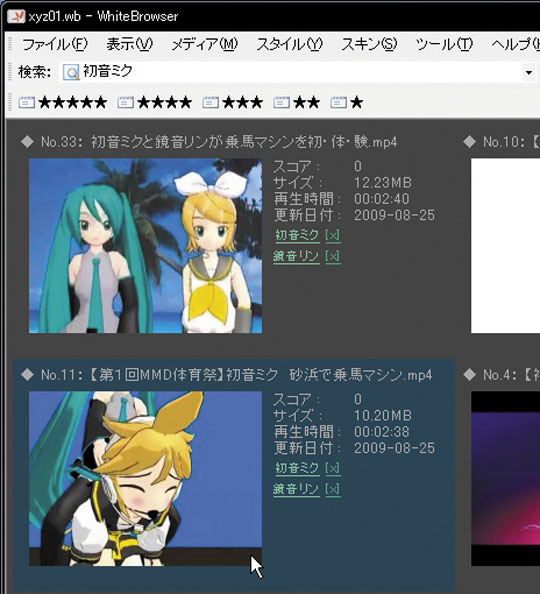Select the one-star bookmark filter
The image size is (540, 594).
click(347, 102)
